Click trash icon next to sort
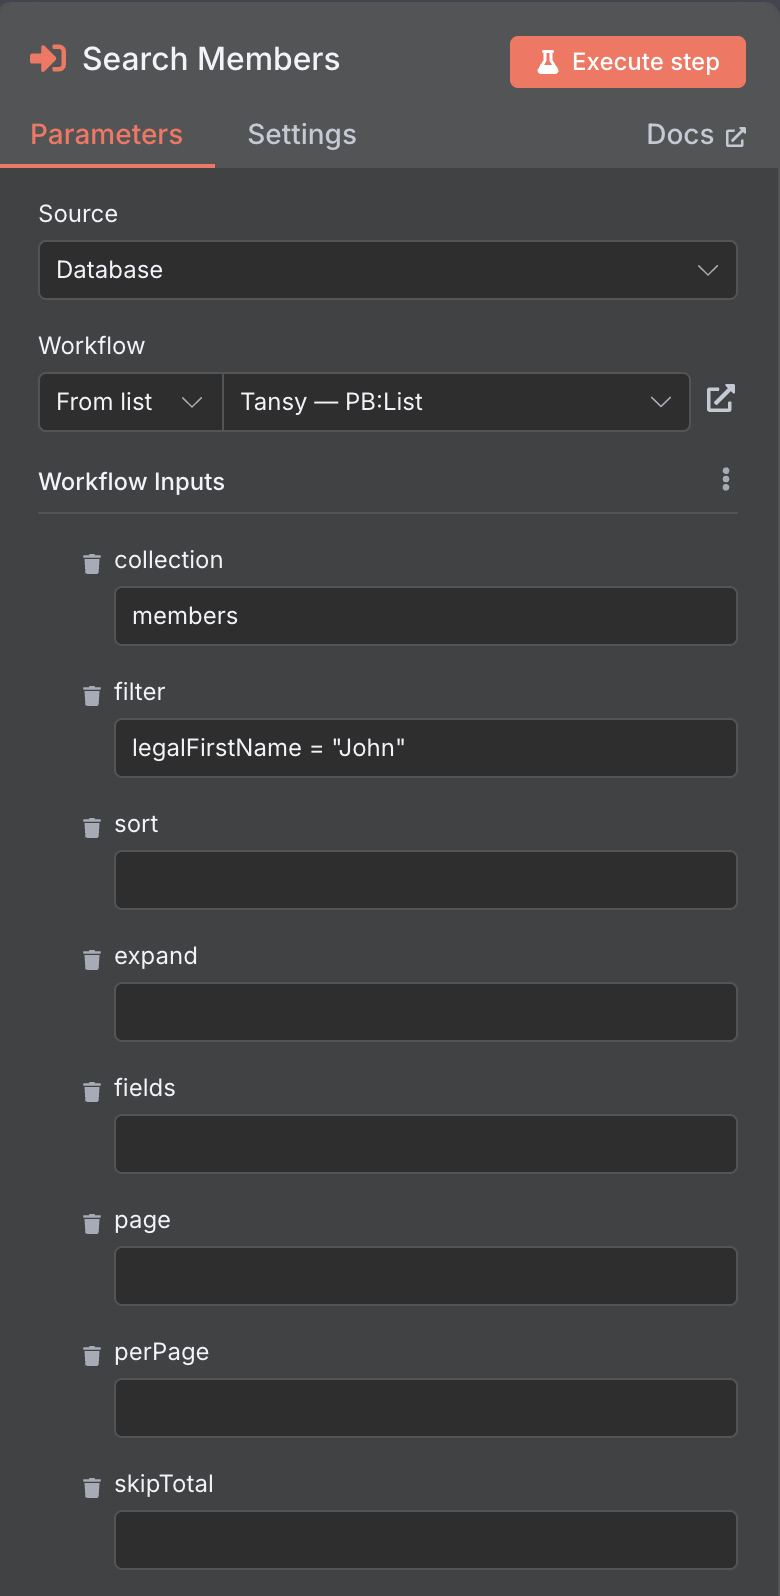This screenshot has width=780, height=1596. coord(92,828)
